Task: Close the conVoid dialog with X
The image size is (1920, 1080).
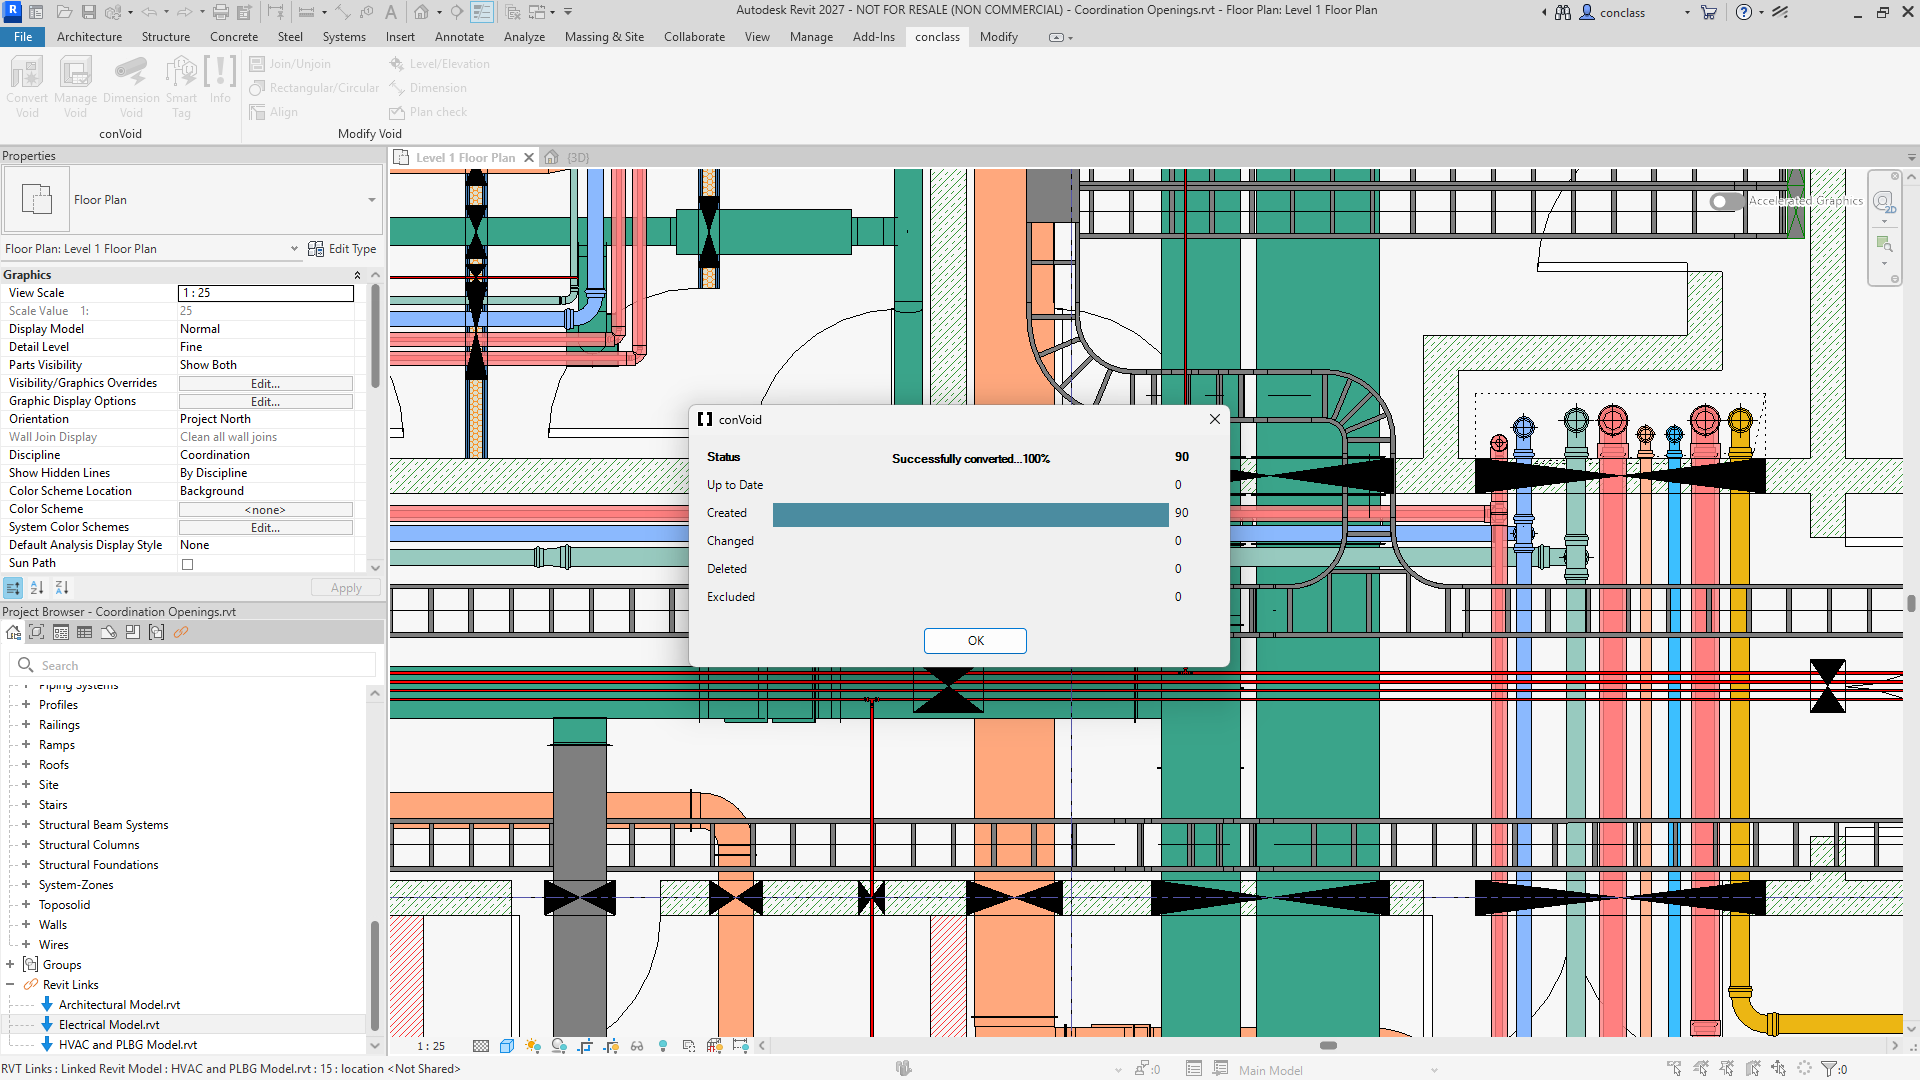Action: click(x=1214, y=419)
